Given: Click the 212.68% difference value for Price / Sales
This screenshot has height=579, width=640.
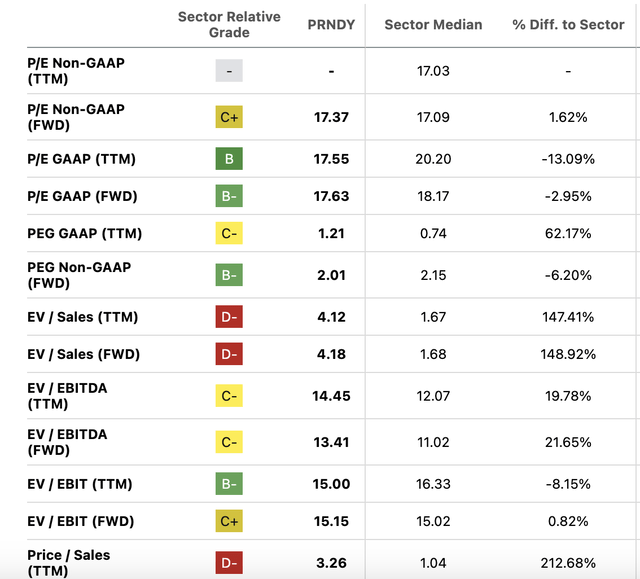Looking at the screenshot, I should tap(566, 563).
